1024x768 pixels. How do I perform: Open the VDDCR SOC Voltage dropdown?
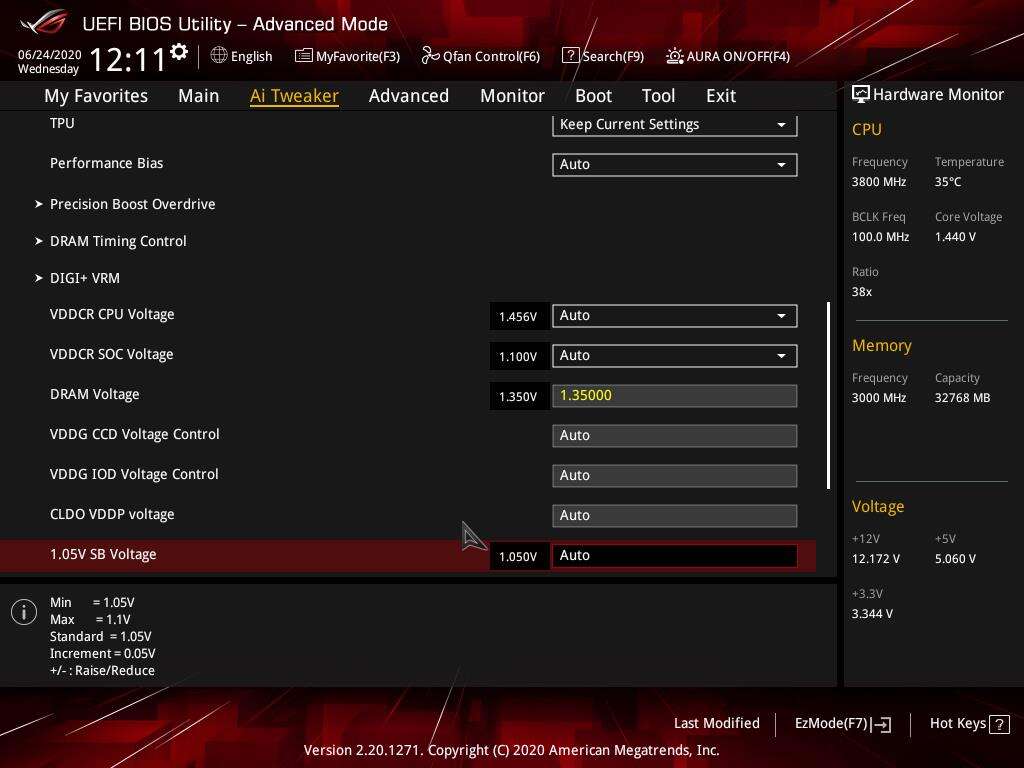[x=674, y=356]
